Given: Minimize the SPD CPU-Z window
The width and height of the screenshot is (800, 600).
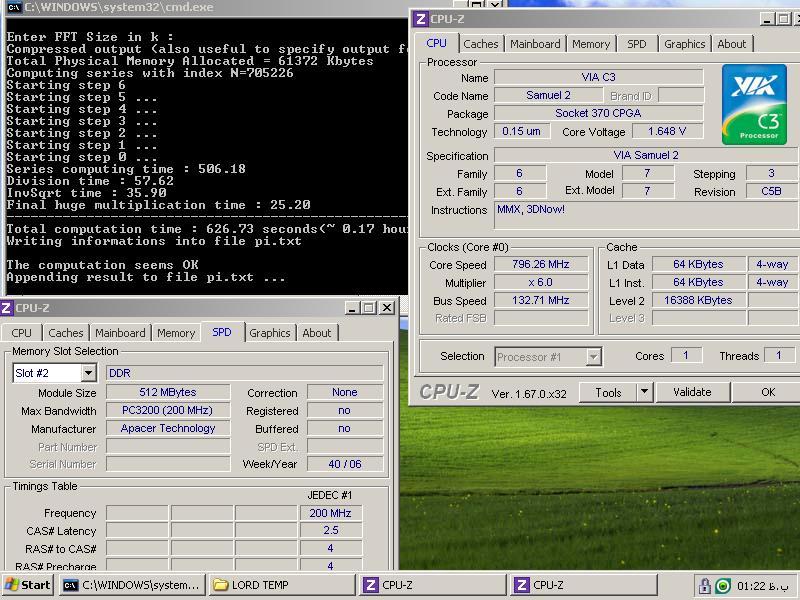Looking at the screenshot, I should (352, 308).
